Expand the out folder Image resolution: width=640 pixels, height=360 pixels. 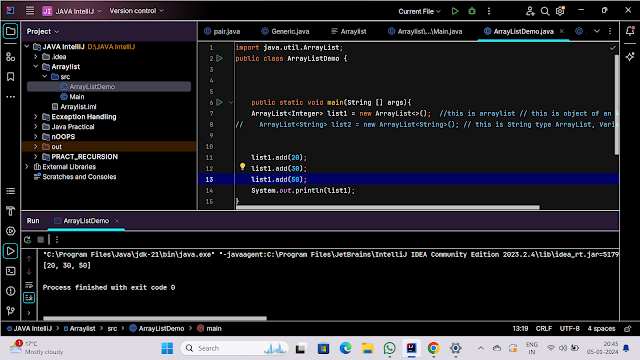click(36, 147)
